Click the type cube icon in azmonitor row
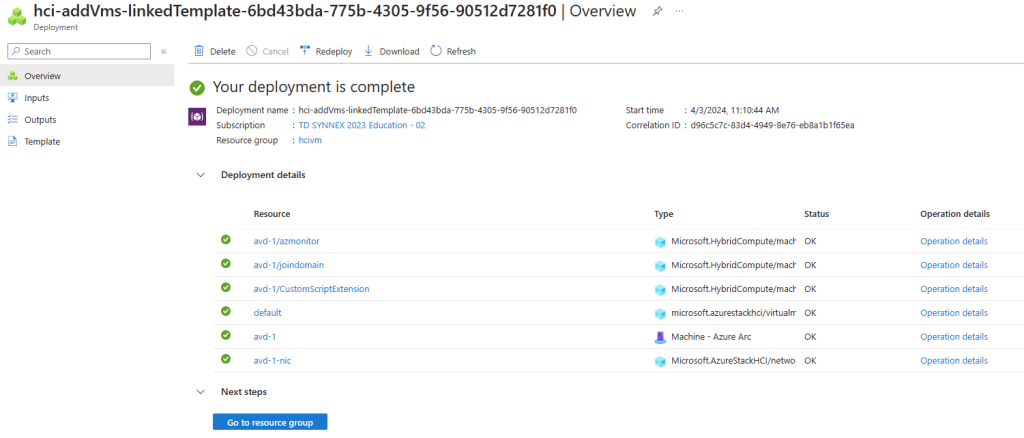1024x438 pixels. (660, 242)
